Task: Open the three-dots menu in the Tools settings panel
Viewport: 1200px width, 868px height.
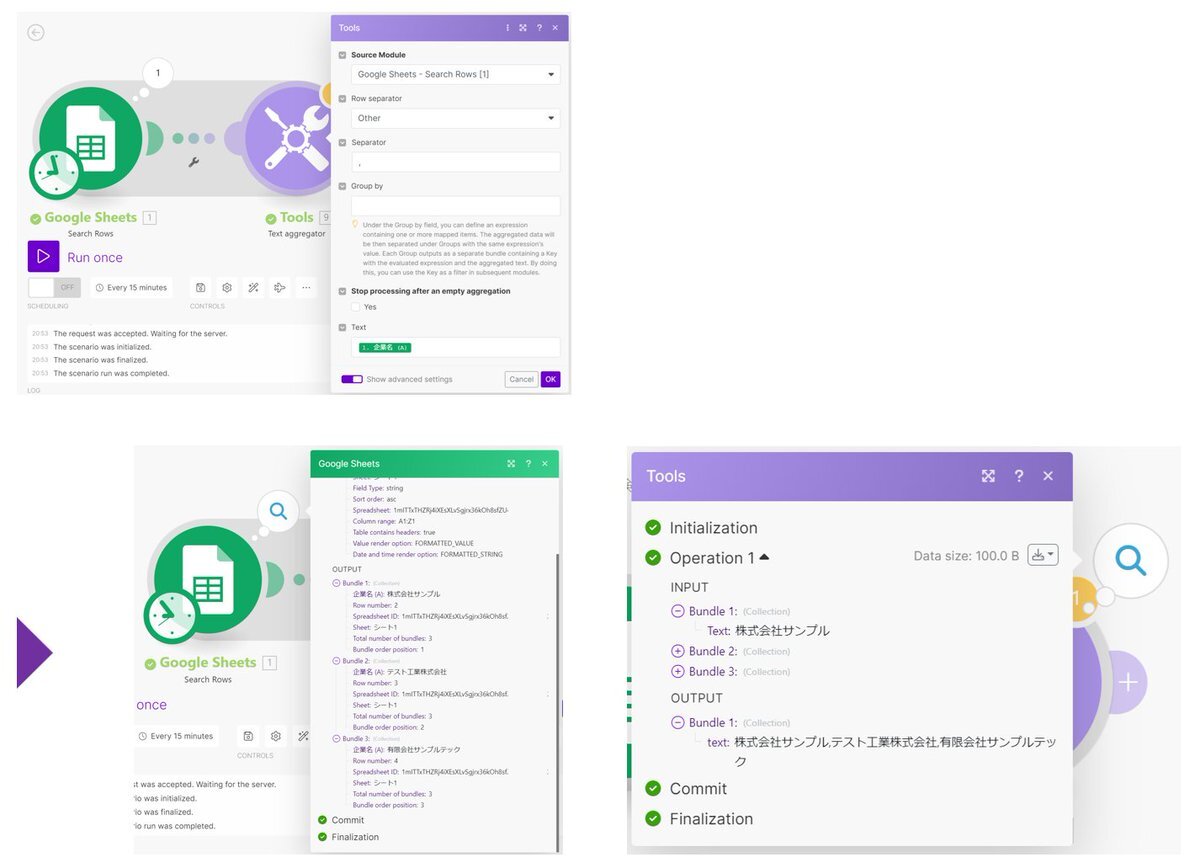Action: point(508,28)
